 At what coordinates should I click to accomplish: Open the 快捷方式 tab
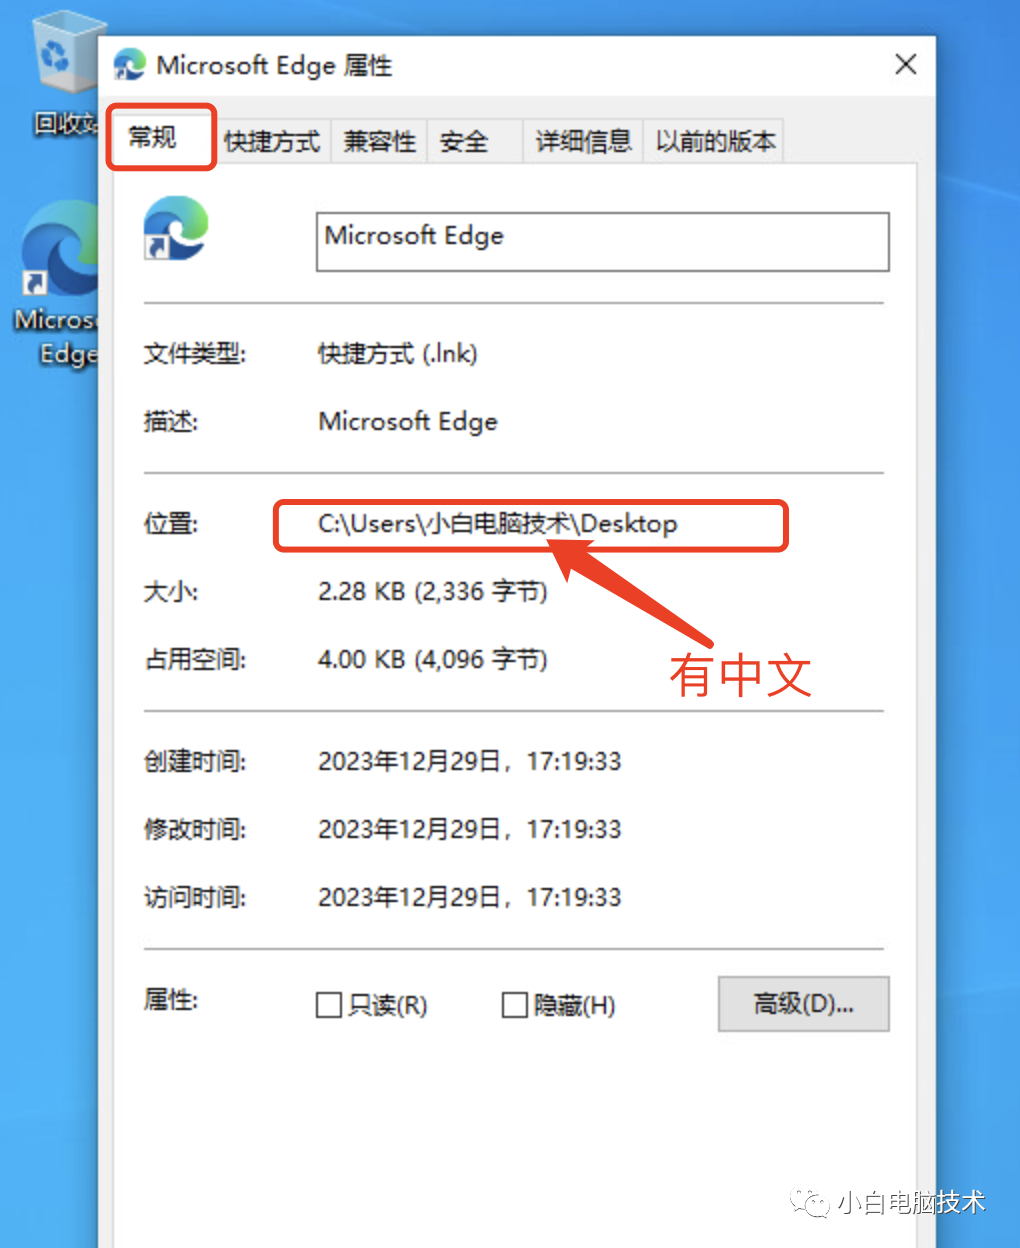(x=272, y=142)
